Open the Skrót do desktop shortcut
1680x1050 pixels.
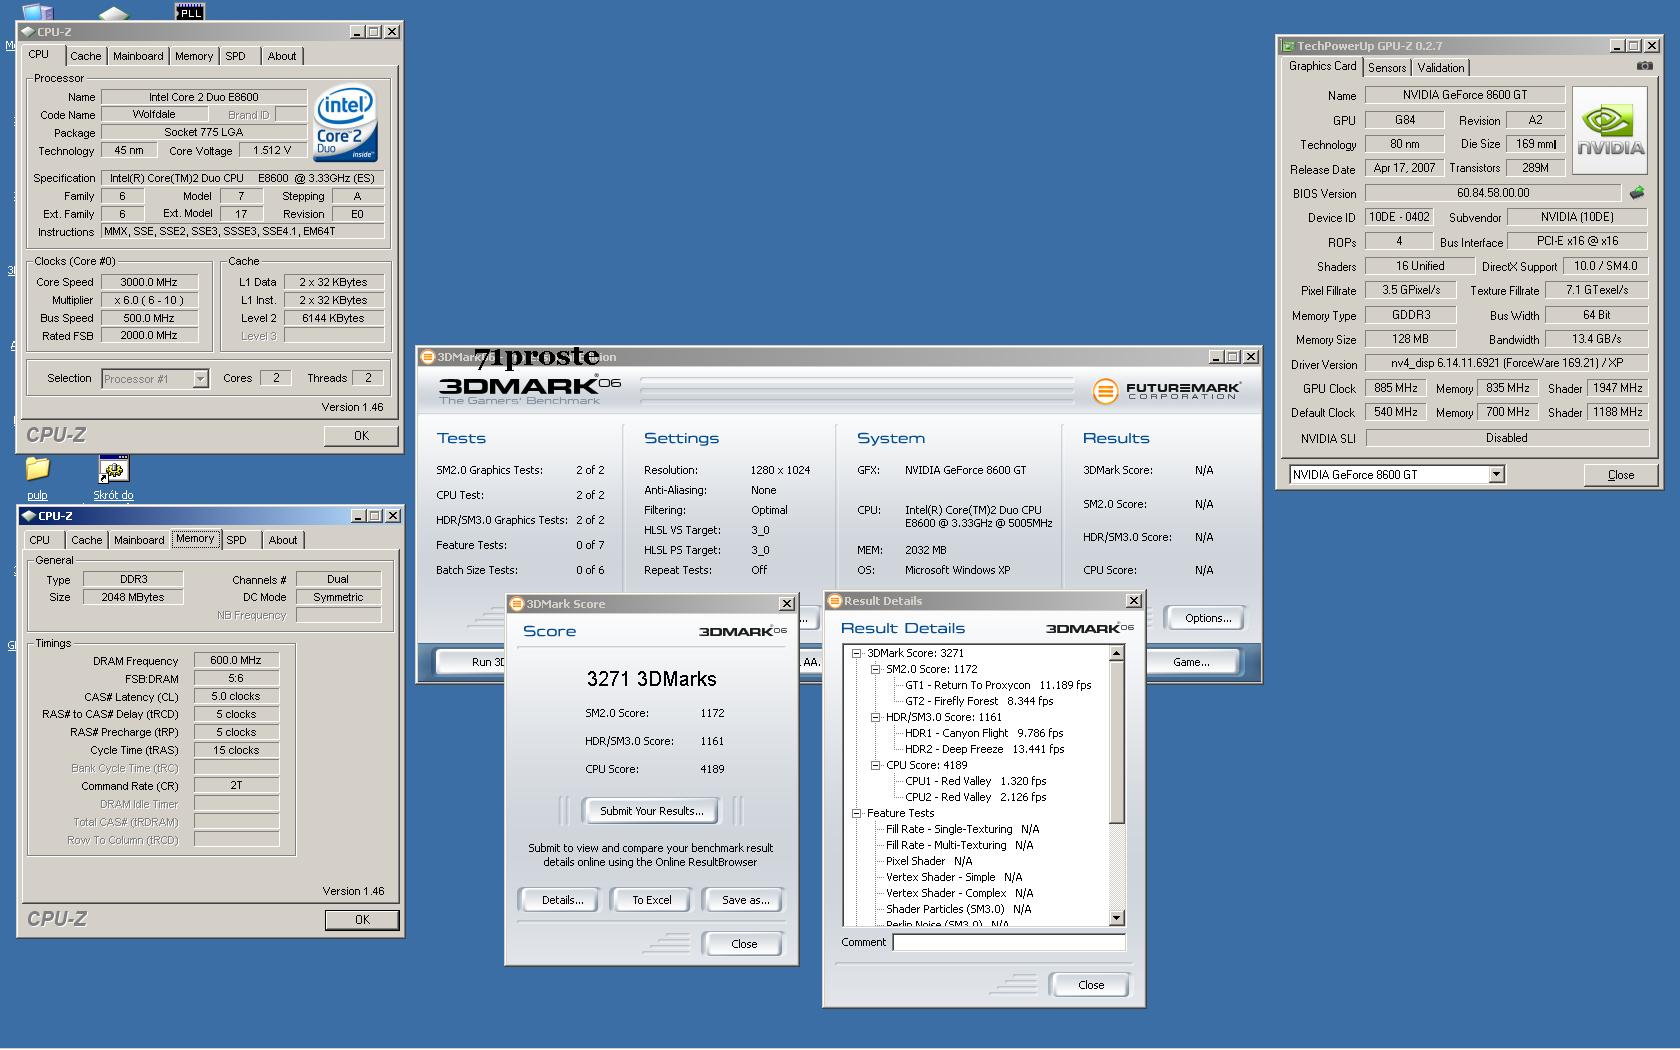click(x=113, y=474)
